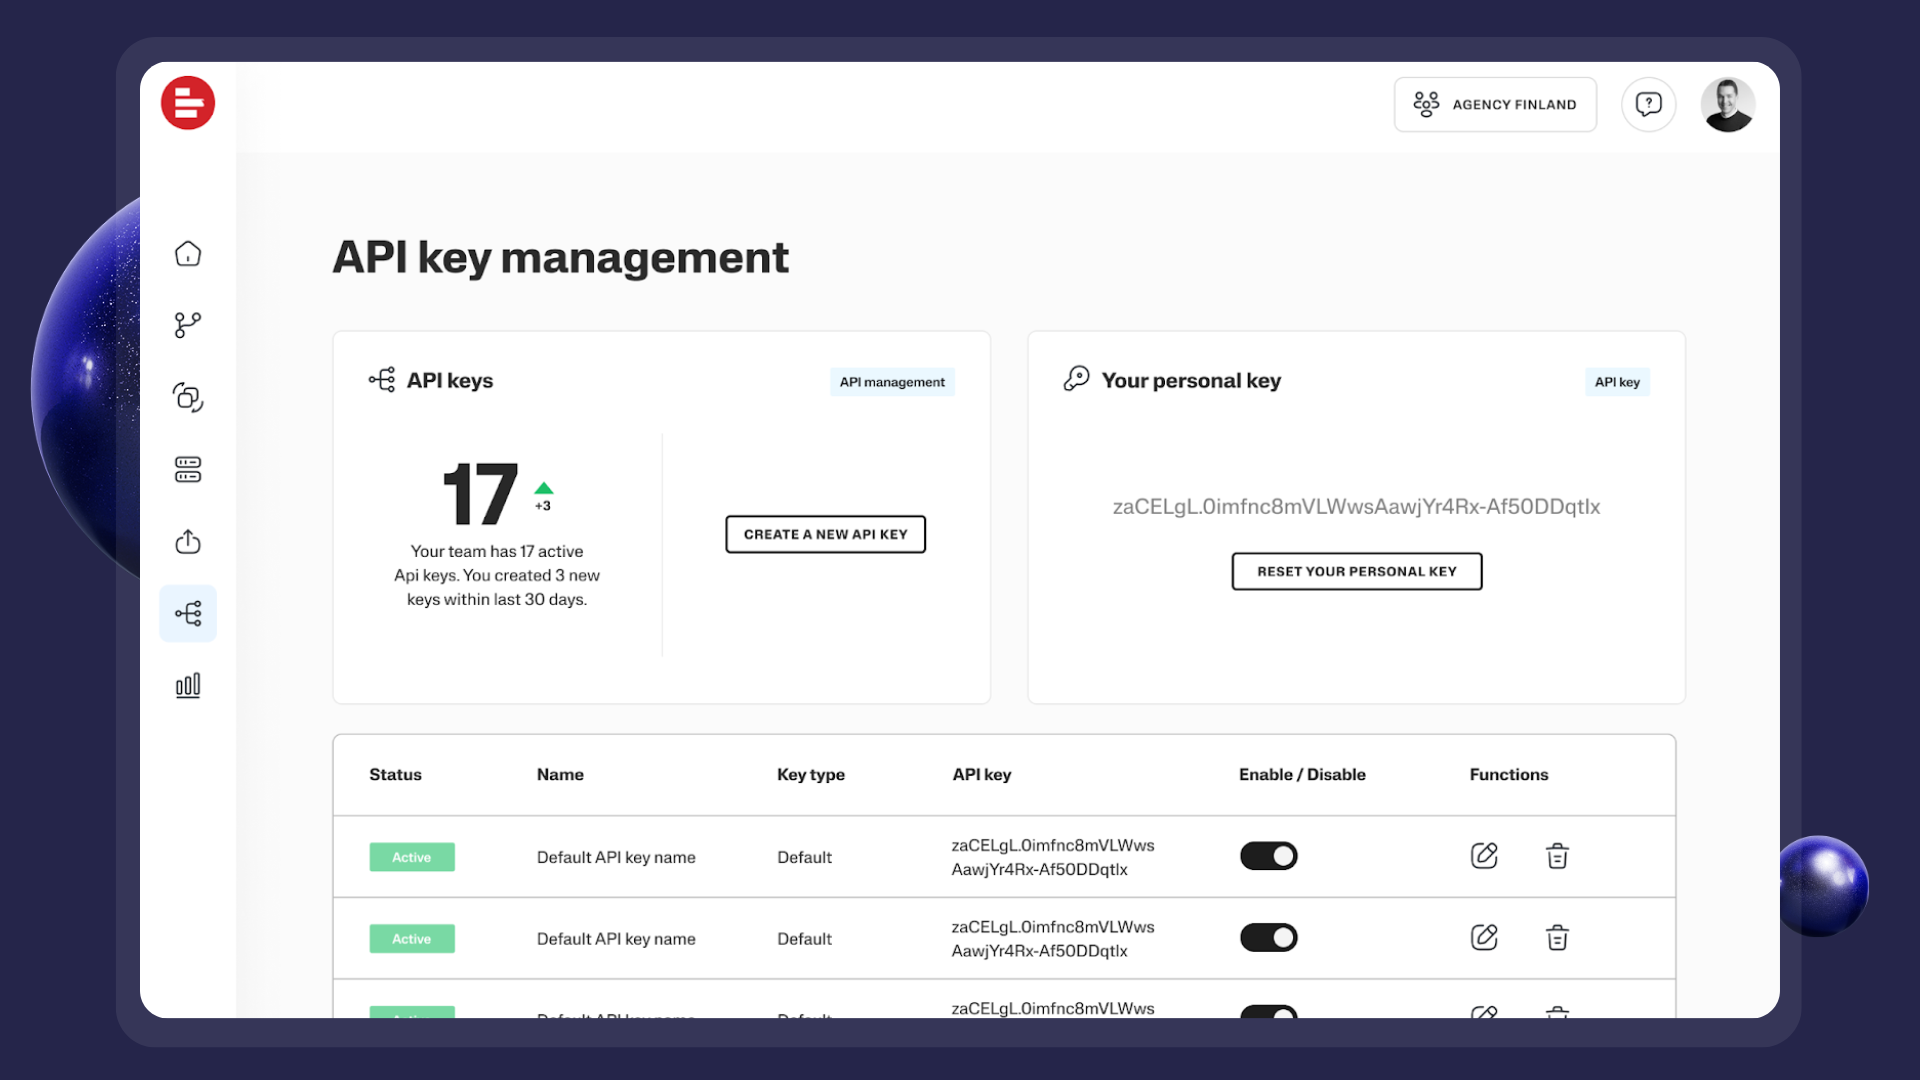Image resolution: width=1920 pixels, height=1080 pixels.
Task: Open the server stack sidebar icon
Action: [x=188, y=469]
